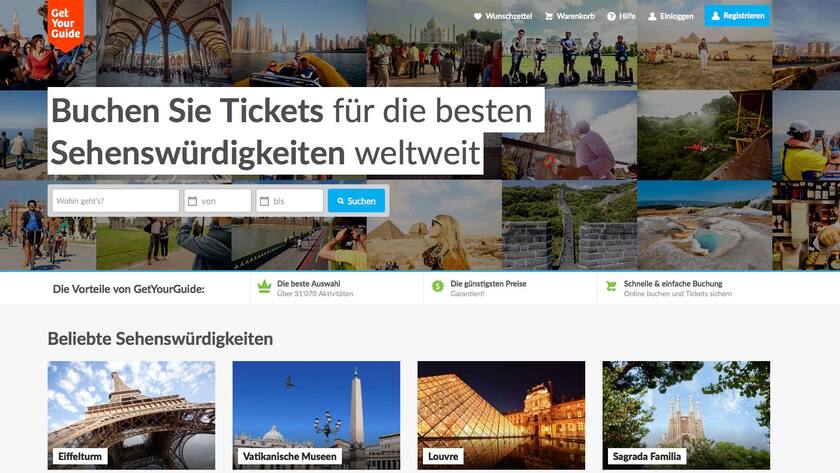The height and width of the screenshot is (473, 840).
Task: Click the Hilfe question mark icon
Action: point(611,17)
